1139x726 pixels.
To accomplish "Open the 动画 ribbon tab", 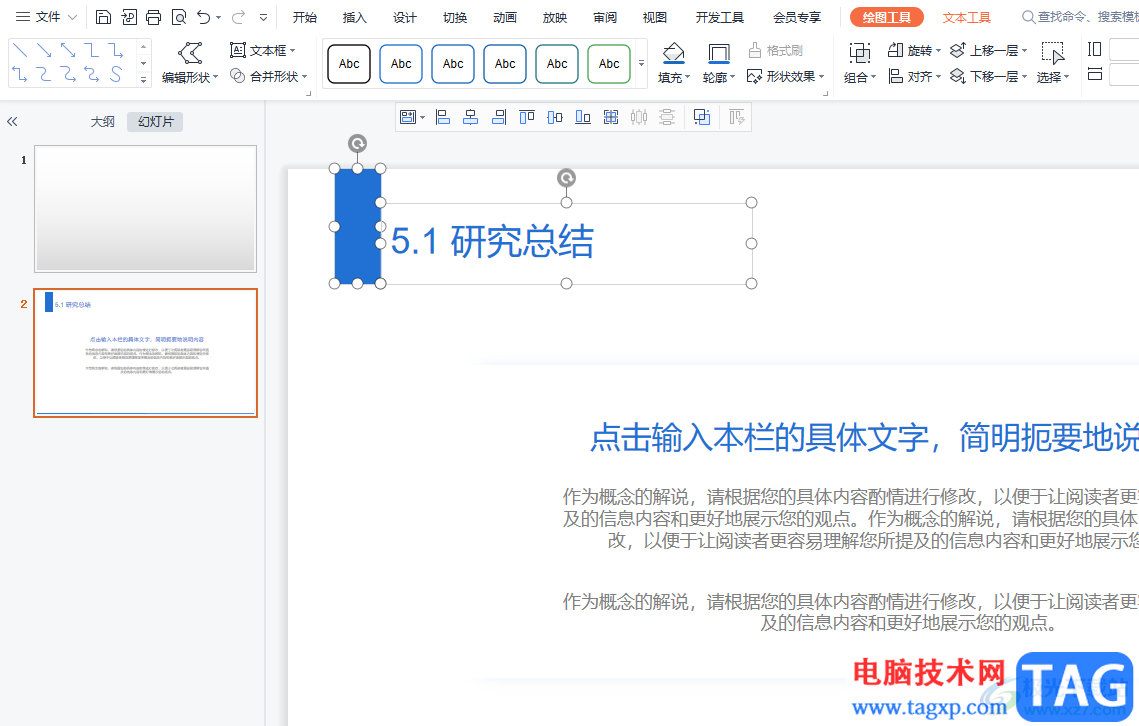I will (x=505, y=17).
